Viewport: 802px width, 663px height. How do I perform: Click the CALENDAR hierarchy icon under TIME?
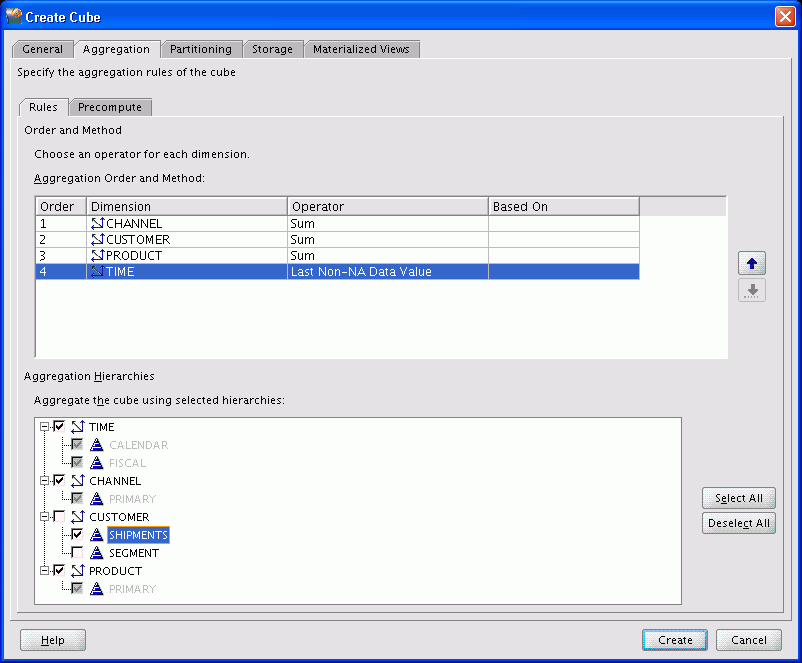pos(96,444)
